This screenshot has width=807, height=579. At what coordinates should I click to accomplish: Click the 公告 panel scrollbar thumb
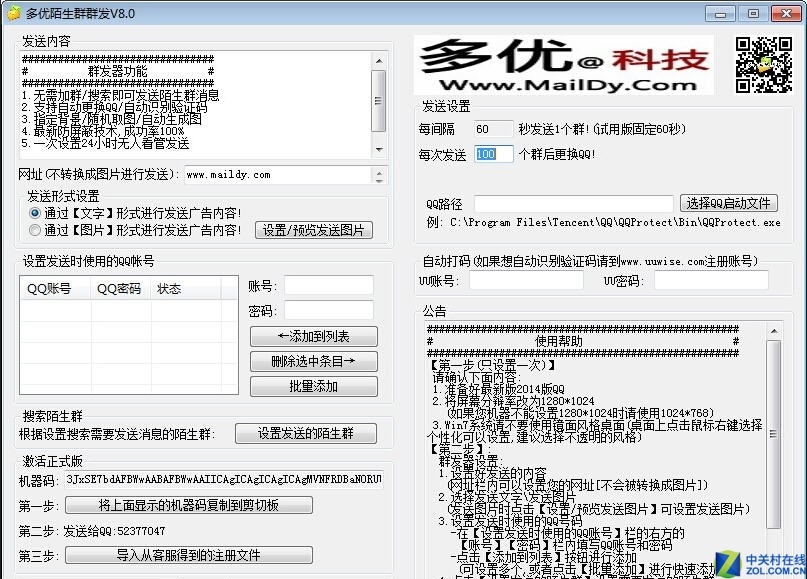click(x=774, y=434)
